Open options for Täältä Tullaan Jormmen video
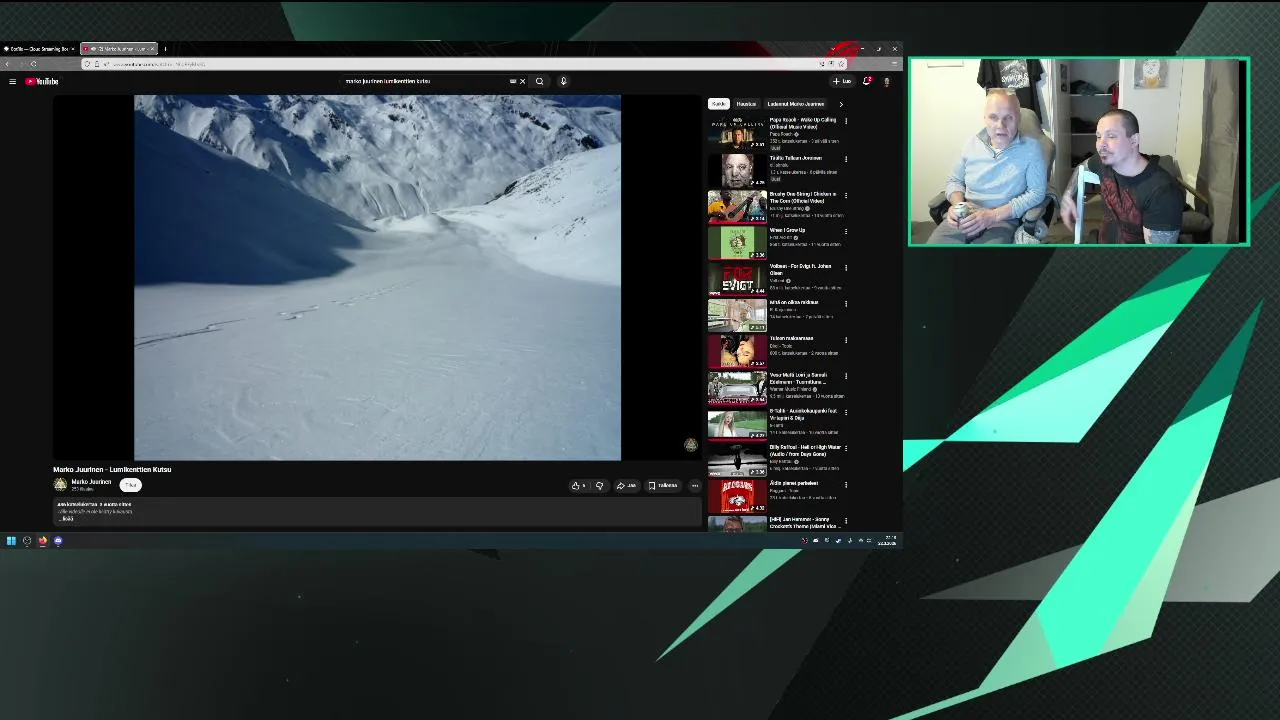The image size is (1280, 720). pos(846,158)
